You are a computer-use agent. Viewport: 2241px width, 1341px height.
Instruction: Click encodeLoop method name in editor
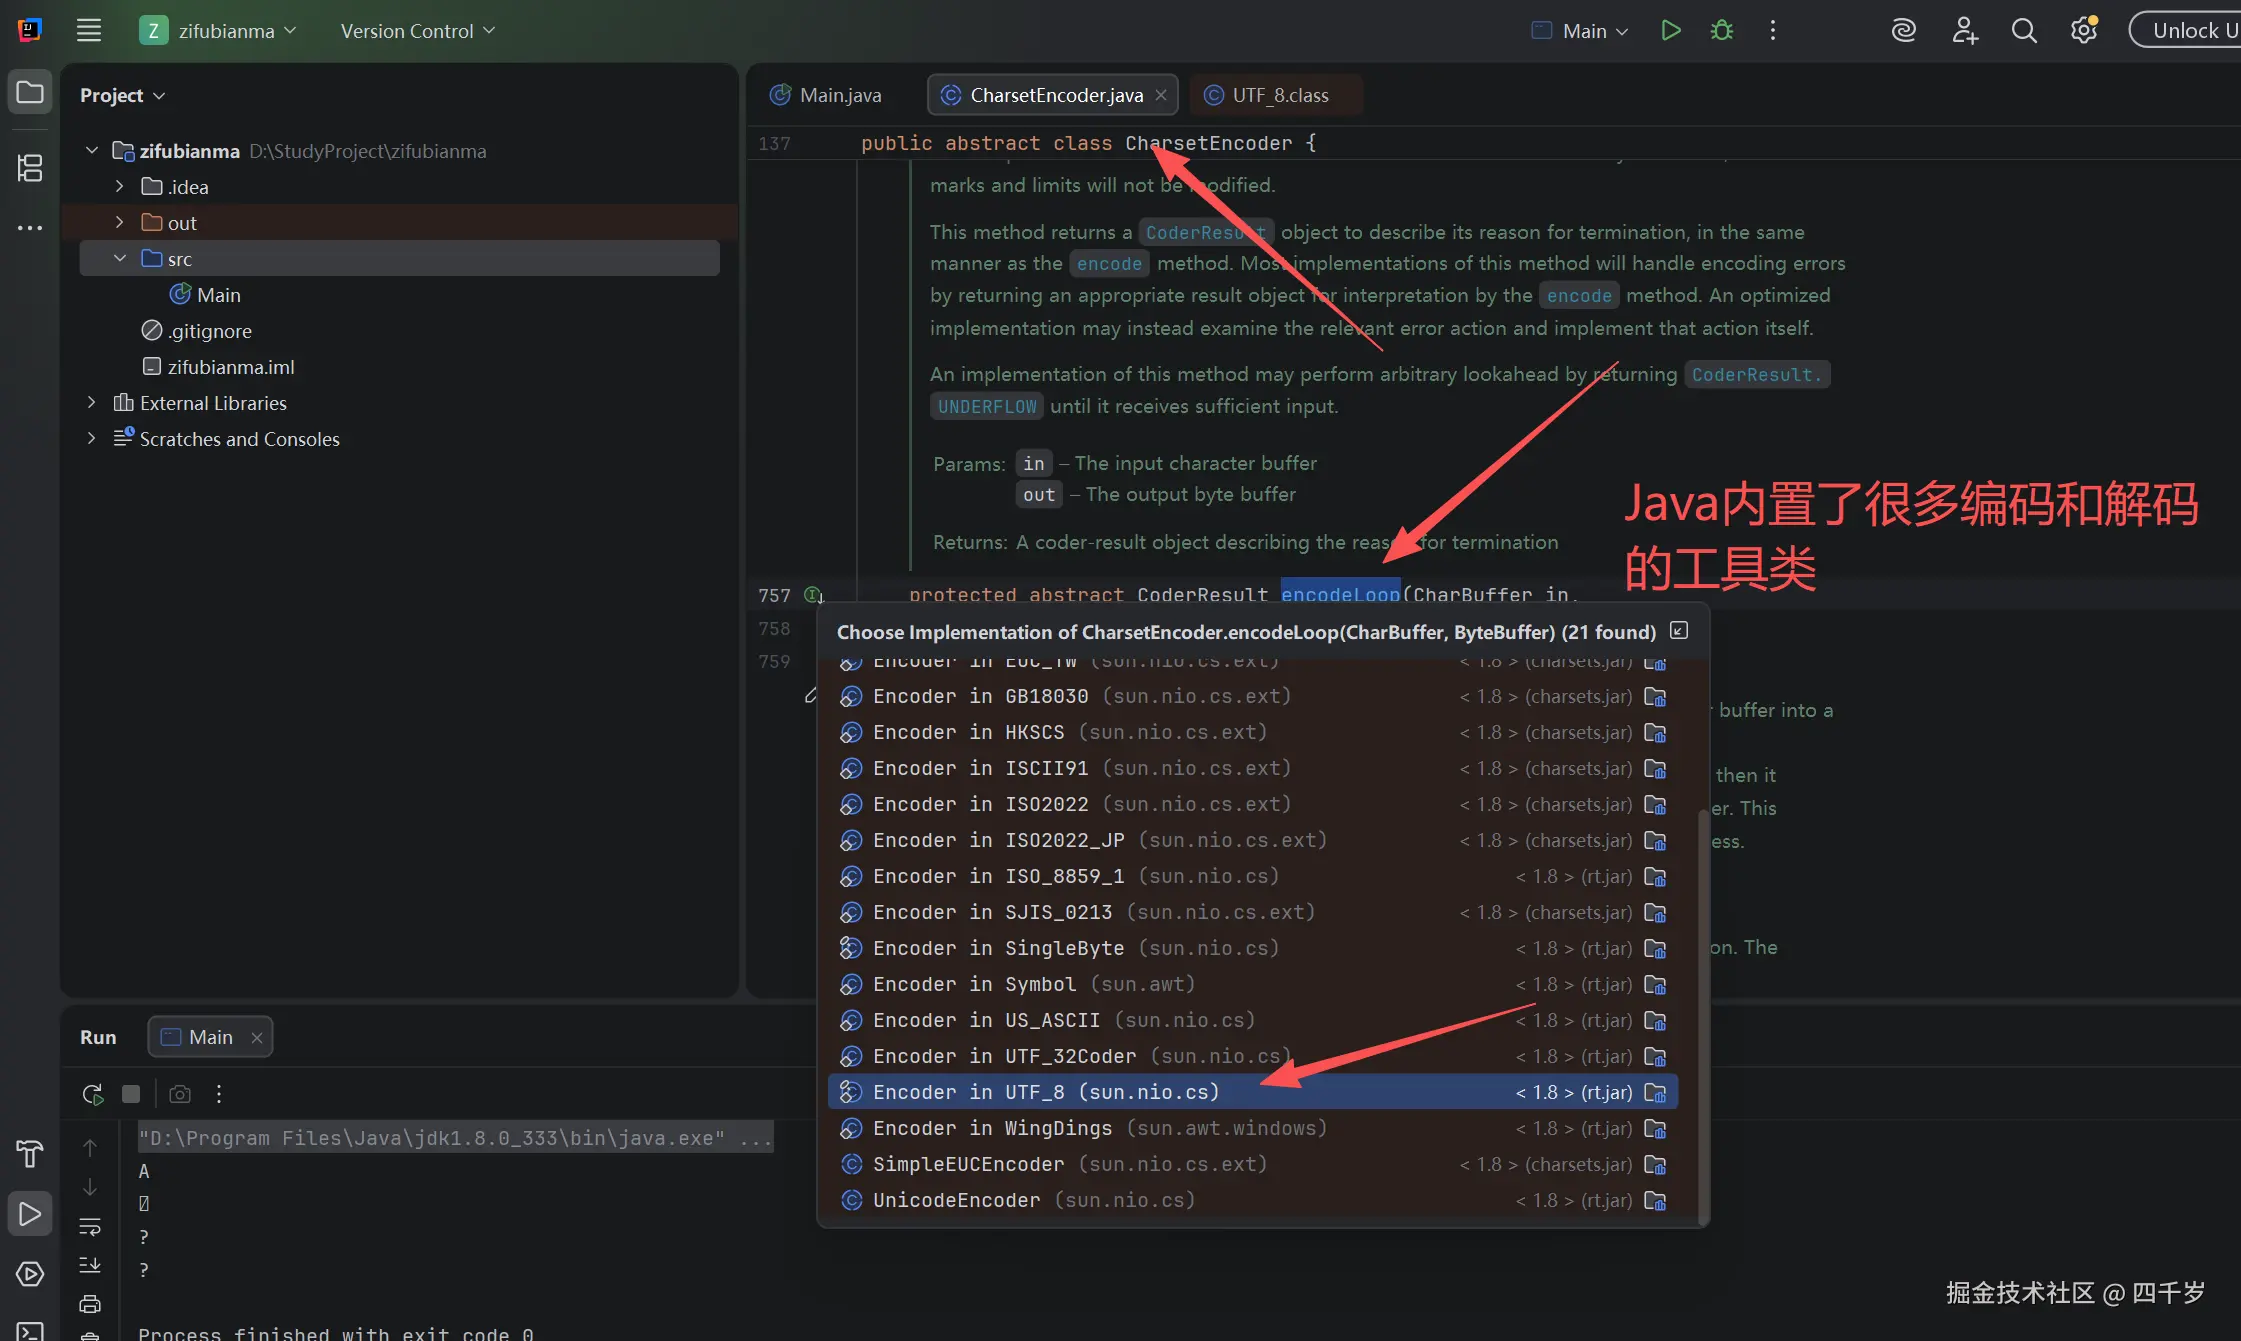(x=1340, y=594)
